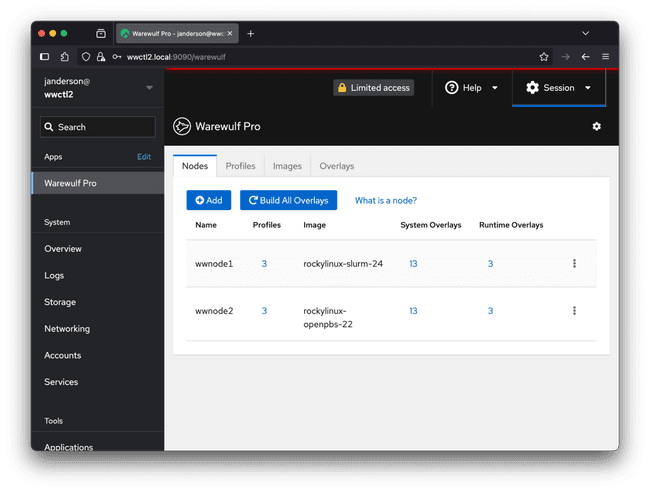This screenshot has width=650, height=492.
Task: Switch to the Profiles tab
Action: coord(240,166)
